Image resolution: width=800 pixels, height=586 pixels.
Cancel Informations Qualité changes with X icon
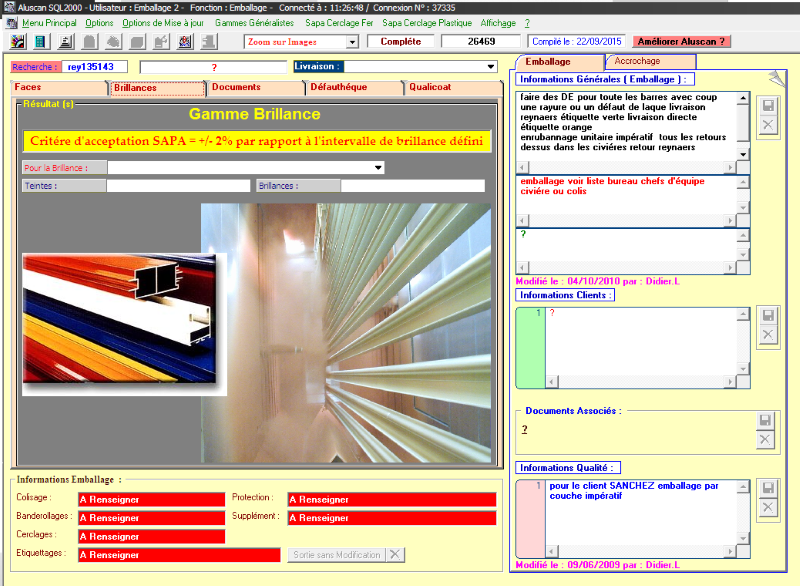point(768,507)
